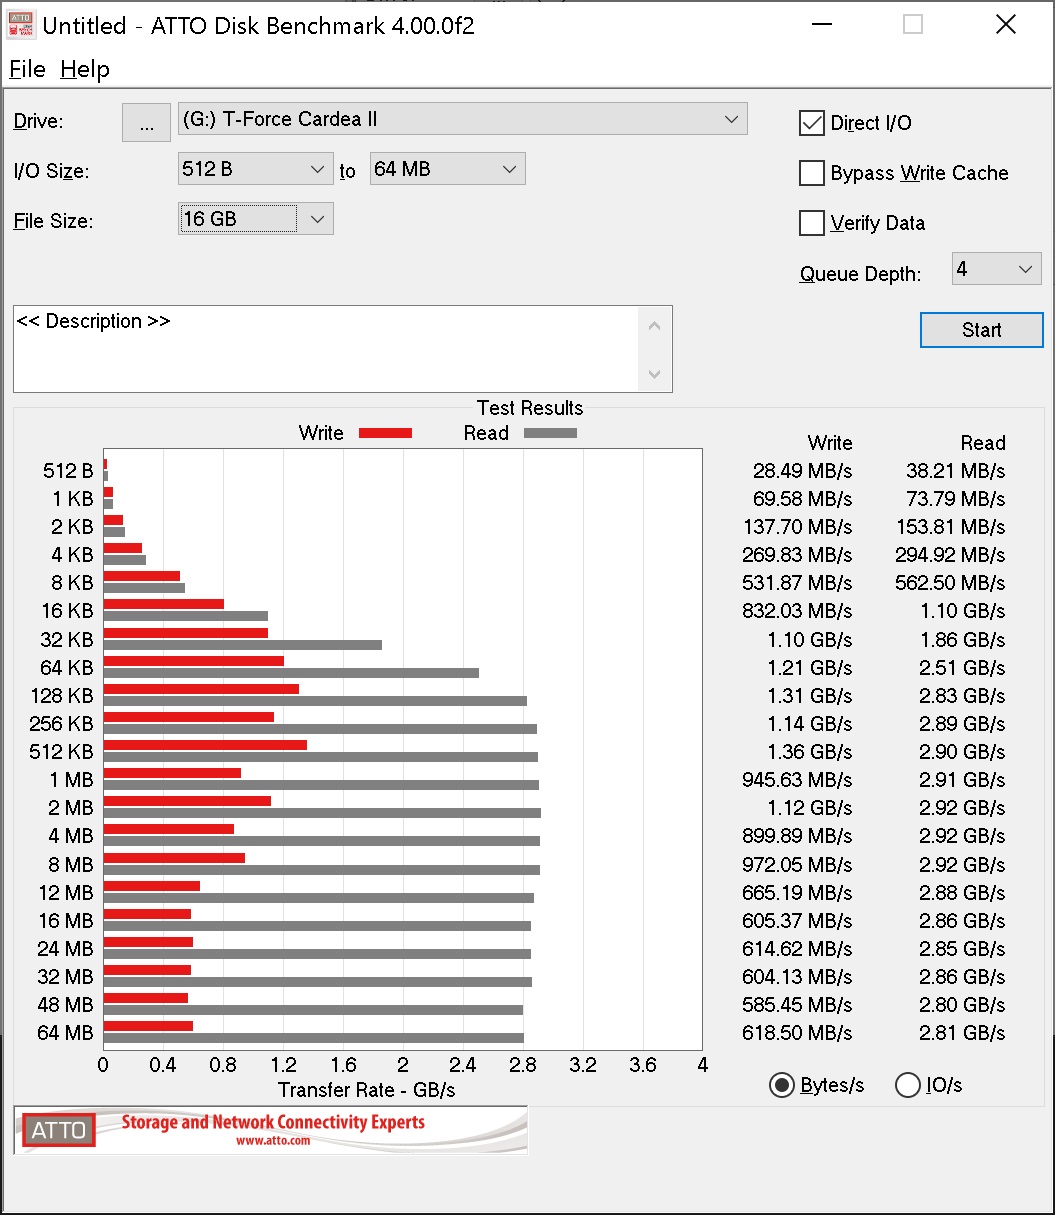Maximize the ATTO Disk Benchmark window
This screenshot has height=1215, width=1055.
pyautogui.click(x=912, y=25)
